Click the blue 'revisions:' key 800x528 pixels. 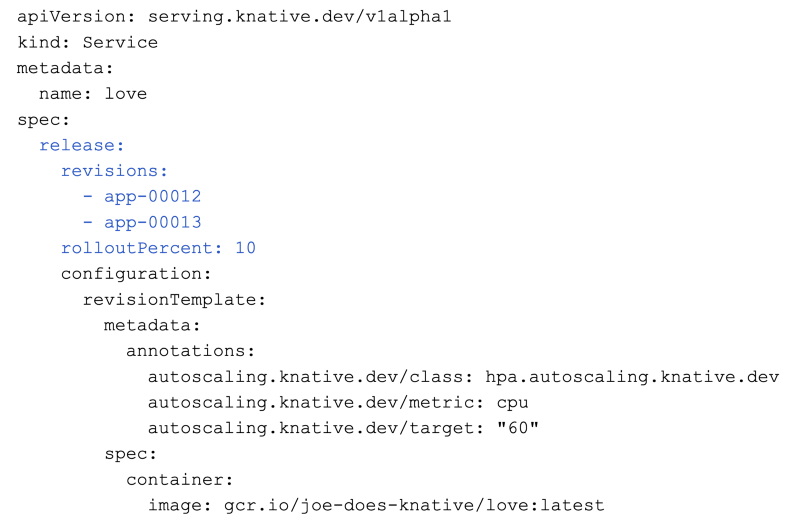tap(114, 171)
